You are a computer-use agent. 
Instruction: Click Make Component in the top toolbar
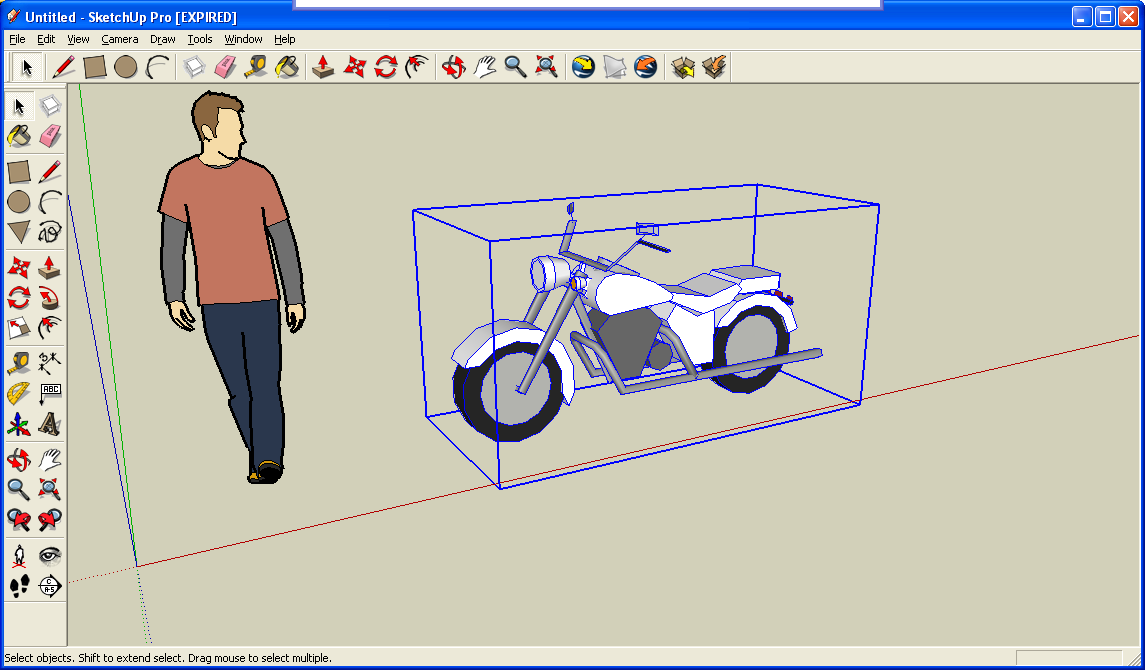[x=194, y=67]
